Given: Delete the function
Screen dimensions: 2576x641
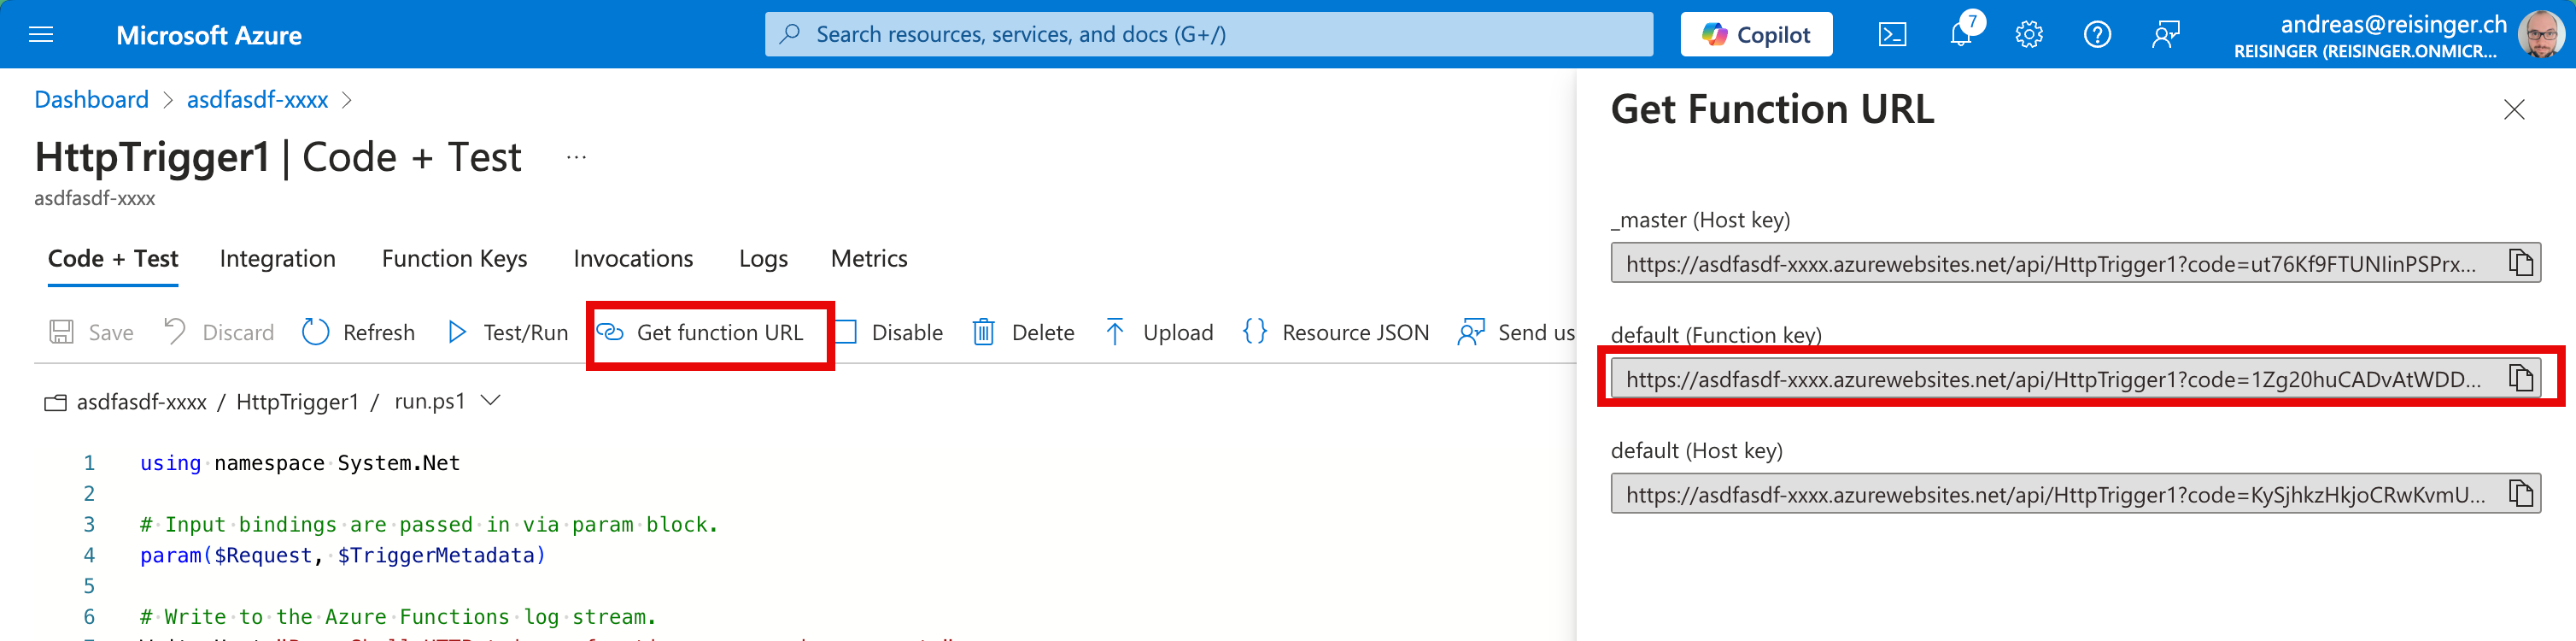Looking at the screenshot, I should coord(1023,332).
